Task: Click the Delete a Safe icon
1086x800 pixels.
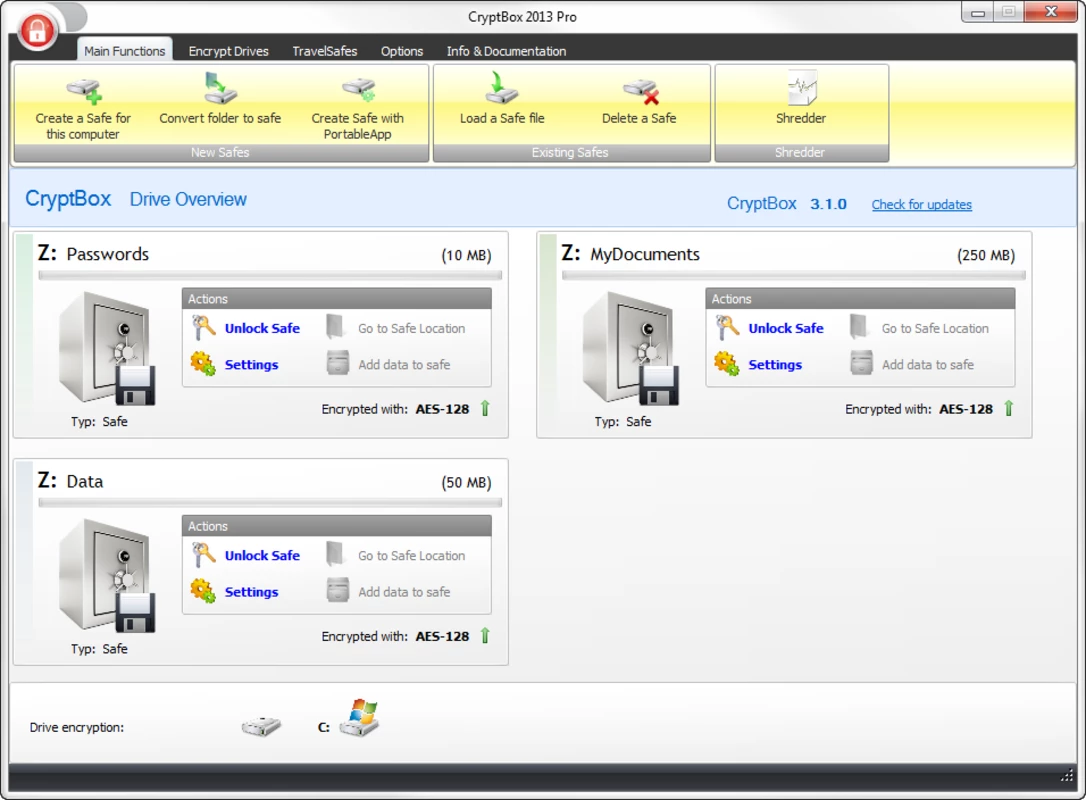Action: coord(640,91)
